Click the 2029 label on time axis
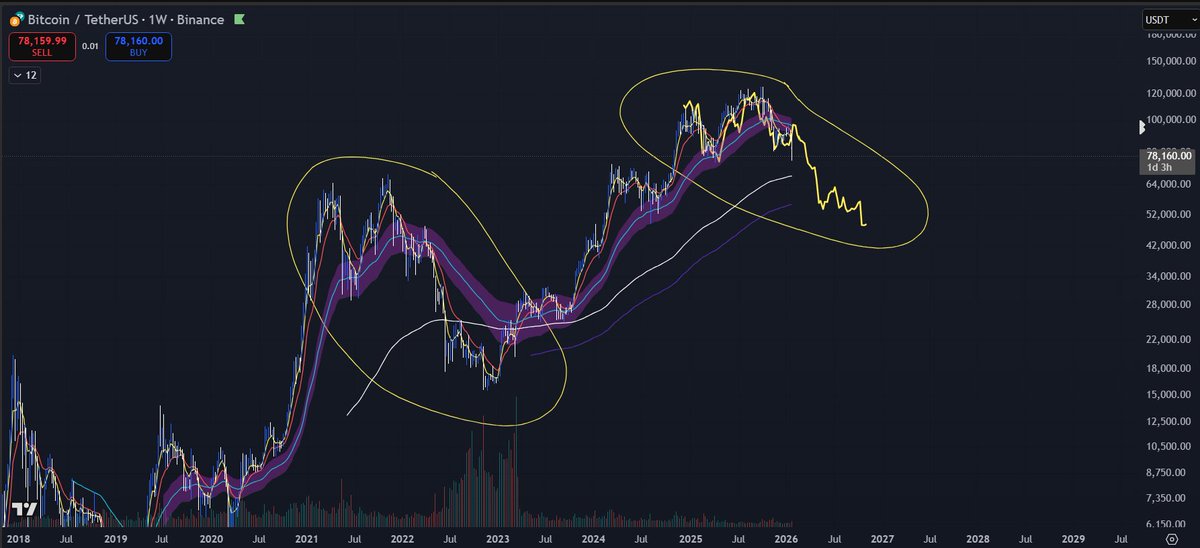 pyautogui.click(x=1071, y=538)
